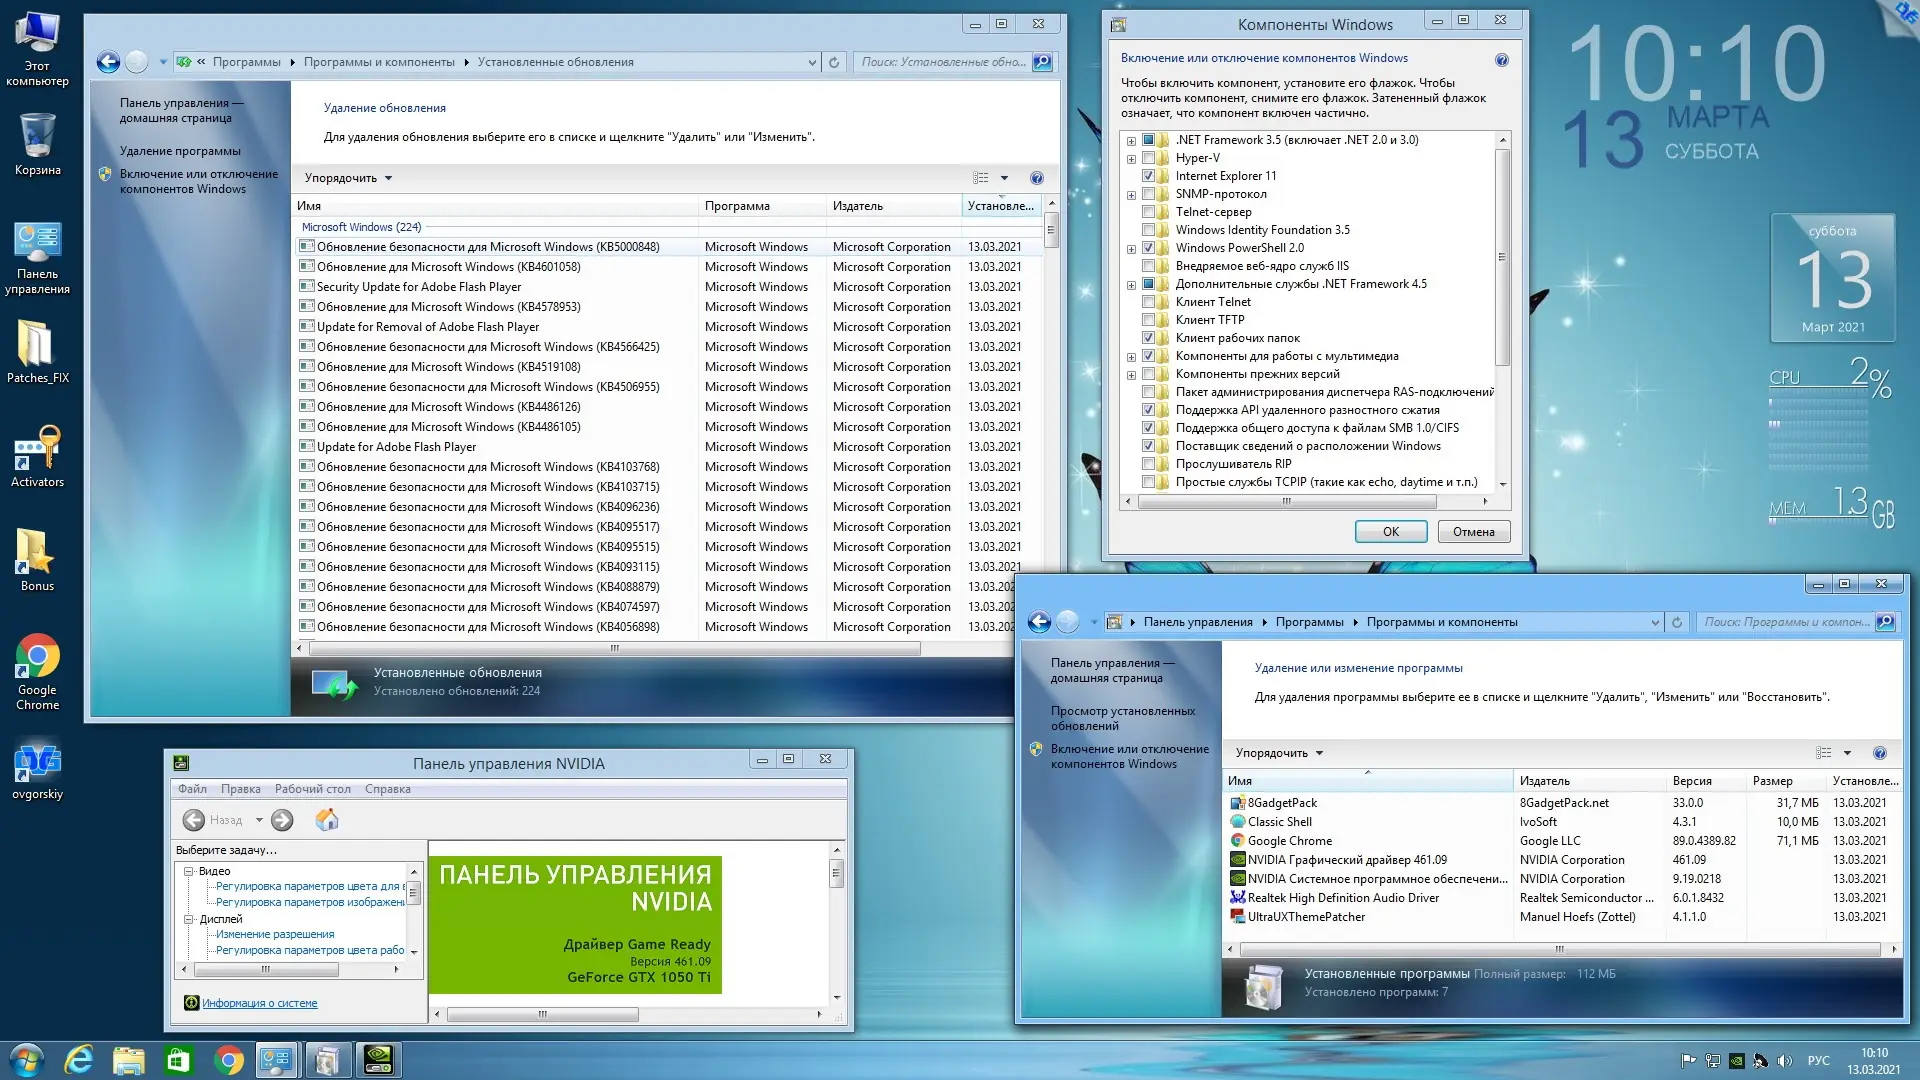
Task: Click the NVIDIA icon in taskbar
Action: [x=378, y=1060]
